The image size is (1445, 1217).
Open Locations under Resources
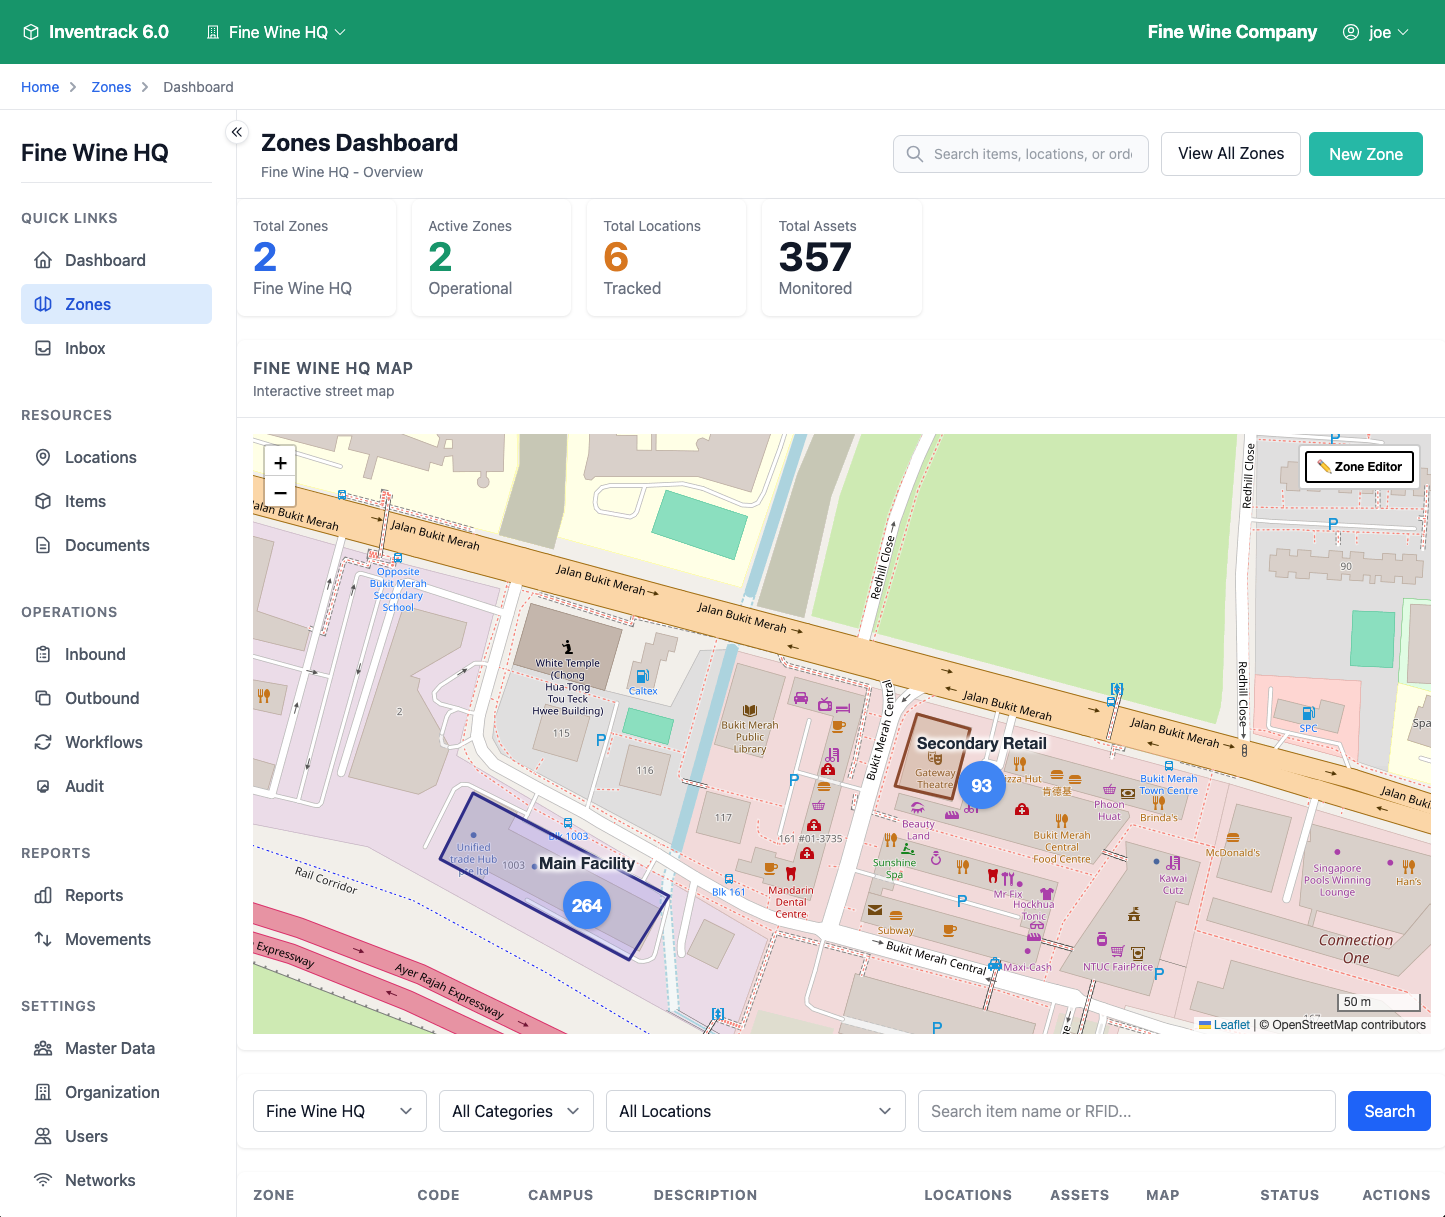click(116, 457)
